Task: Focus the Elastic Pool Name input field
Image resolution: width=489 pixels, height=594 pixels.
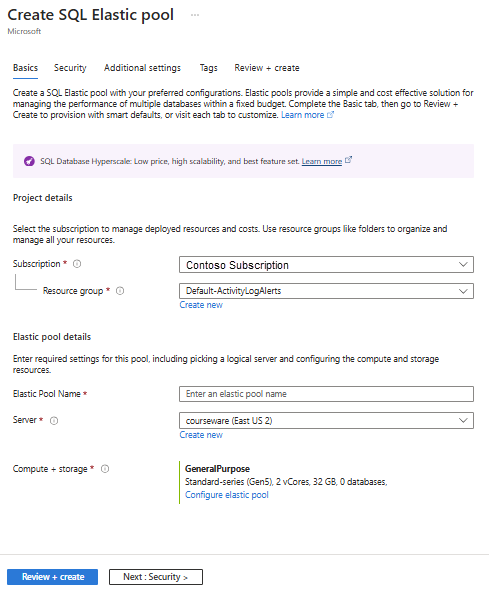Action: tap(326, 394)
